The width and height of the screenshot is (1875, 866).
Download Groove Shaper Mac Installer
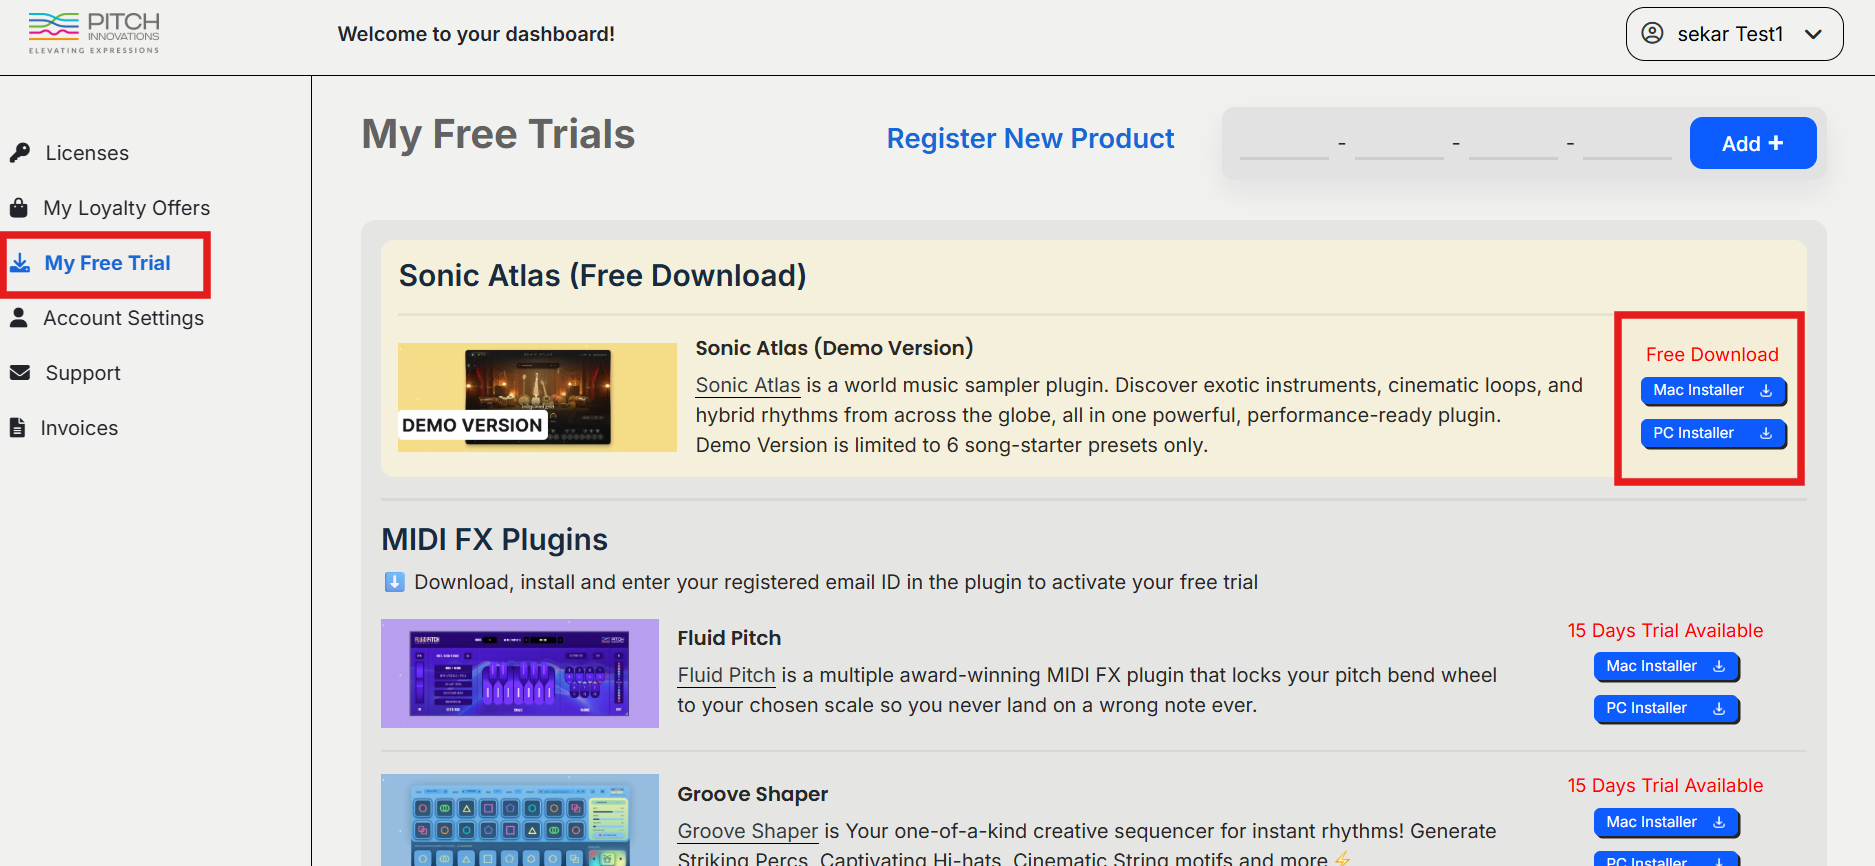coord(1665,823)
